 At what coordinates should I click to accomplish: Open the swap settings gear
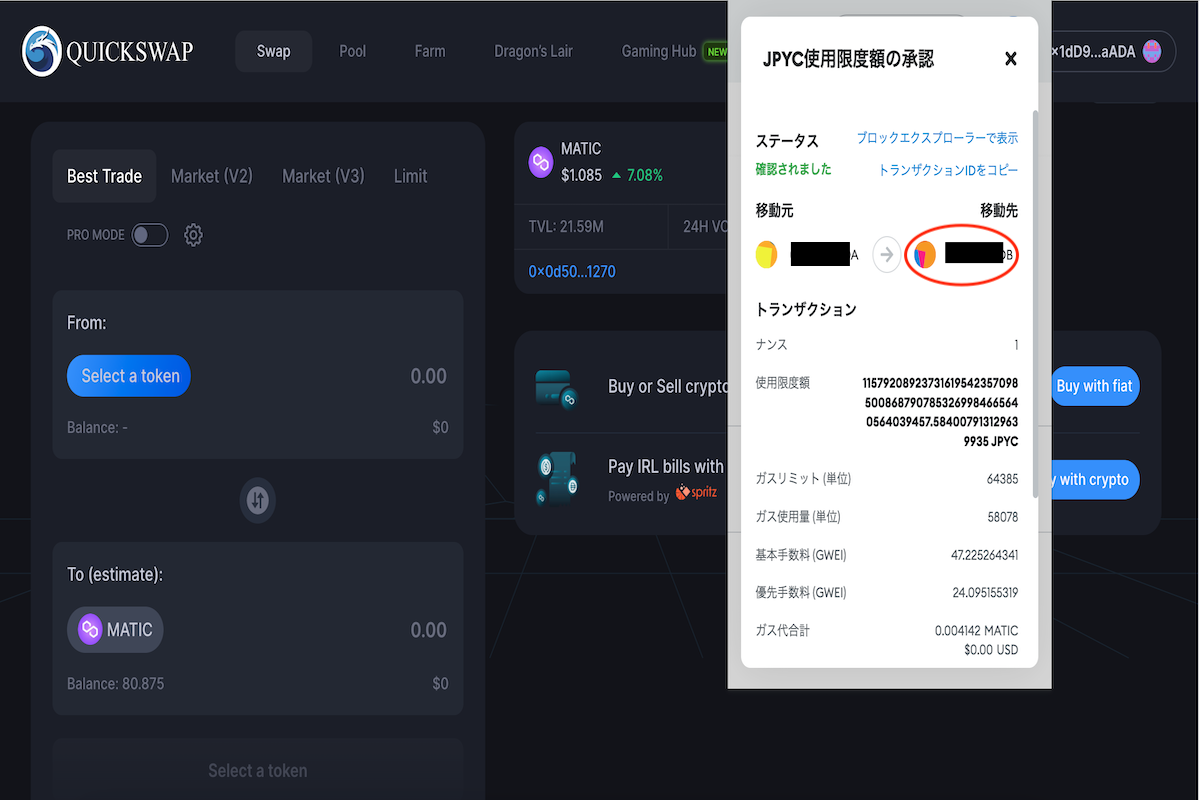(x=193, y=235)
